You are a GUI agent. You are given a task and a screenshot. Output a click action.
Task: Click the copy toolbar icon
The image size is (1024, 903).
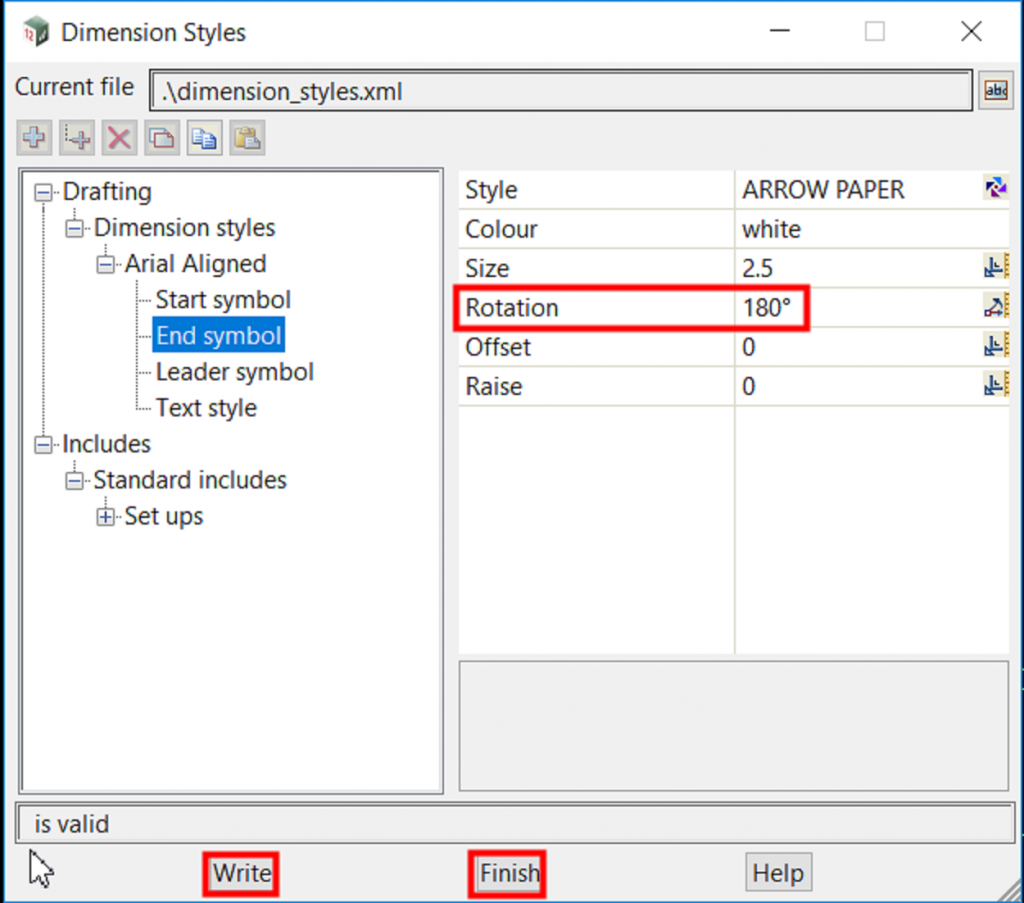[204, 138]
